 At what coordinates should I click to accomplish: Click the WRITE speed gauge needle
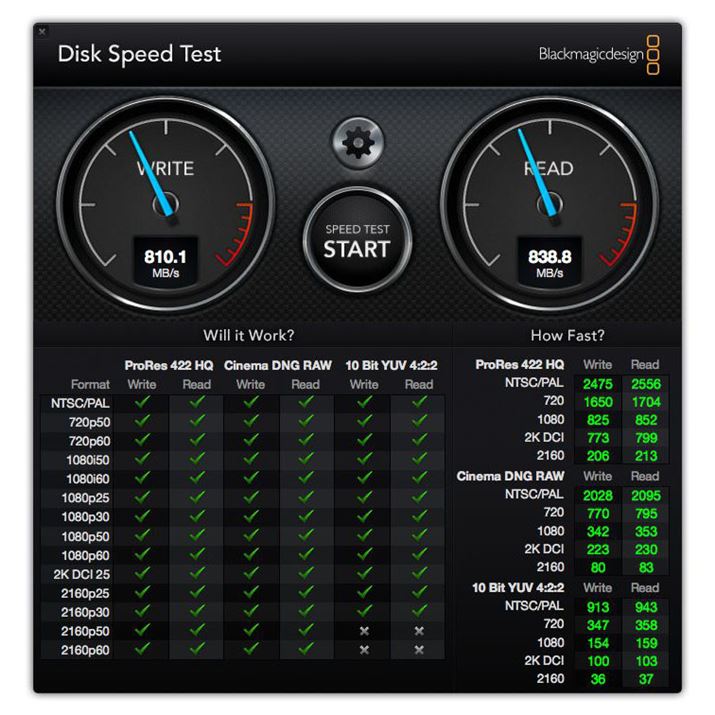151,174
